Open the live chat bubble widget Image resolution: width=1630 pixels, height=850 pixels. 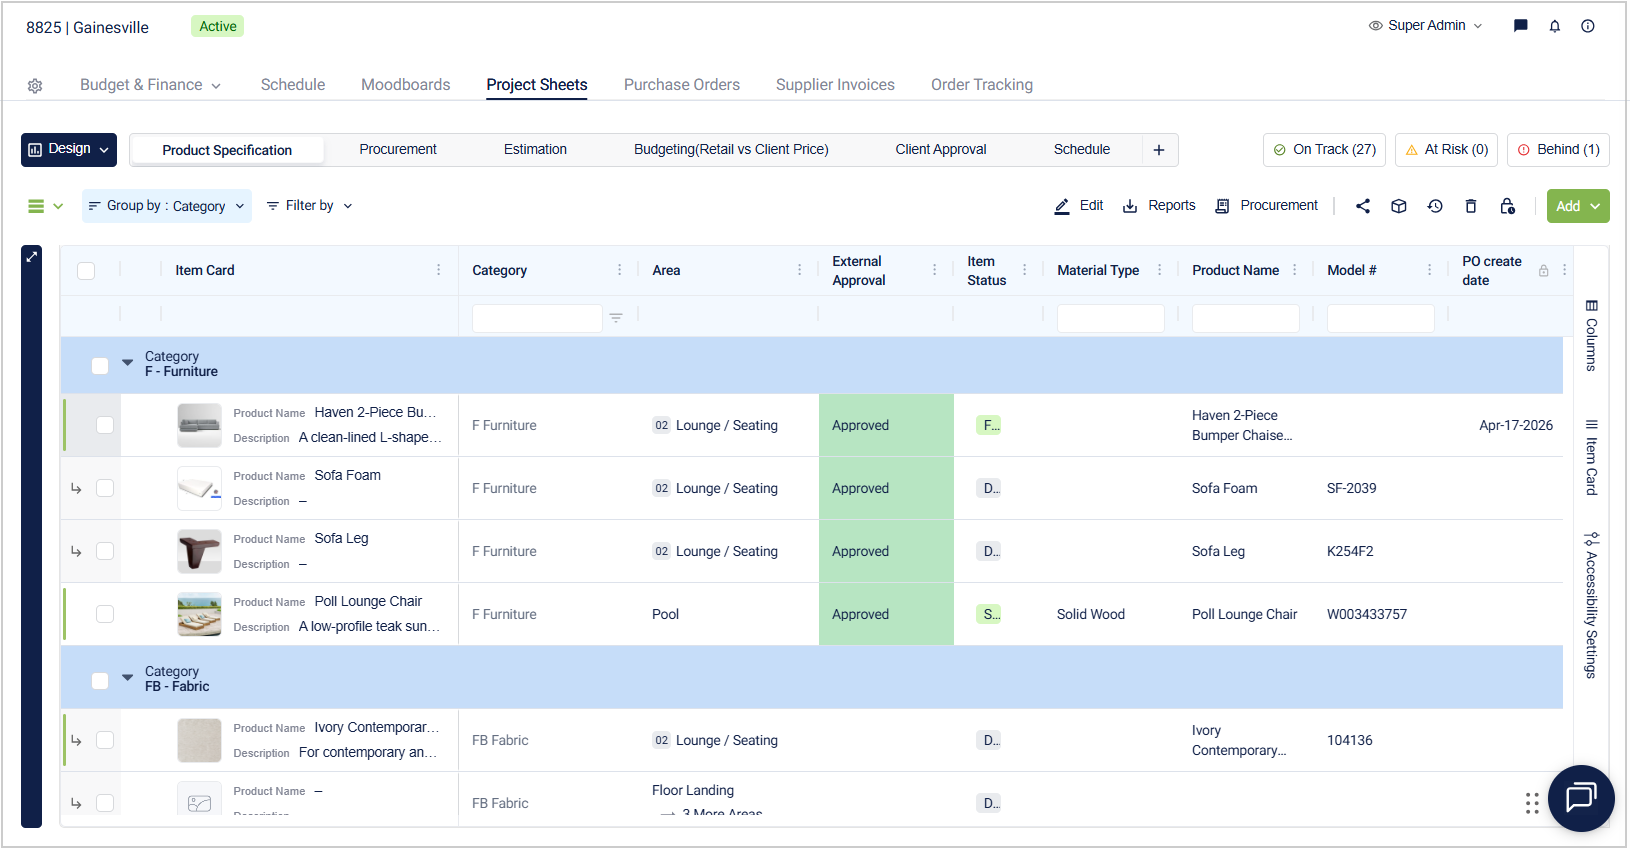tap(1581, 798)
